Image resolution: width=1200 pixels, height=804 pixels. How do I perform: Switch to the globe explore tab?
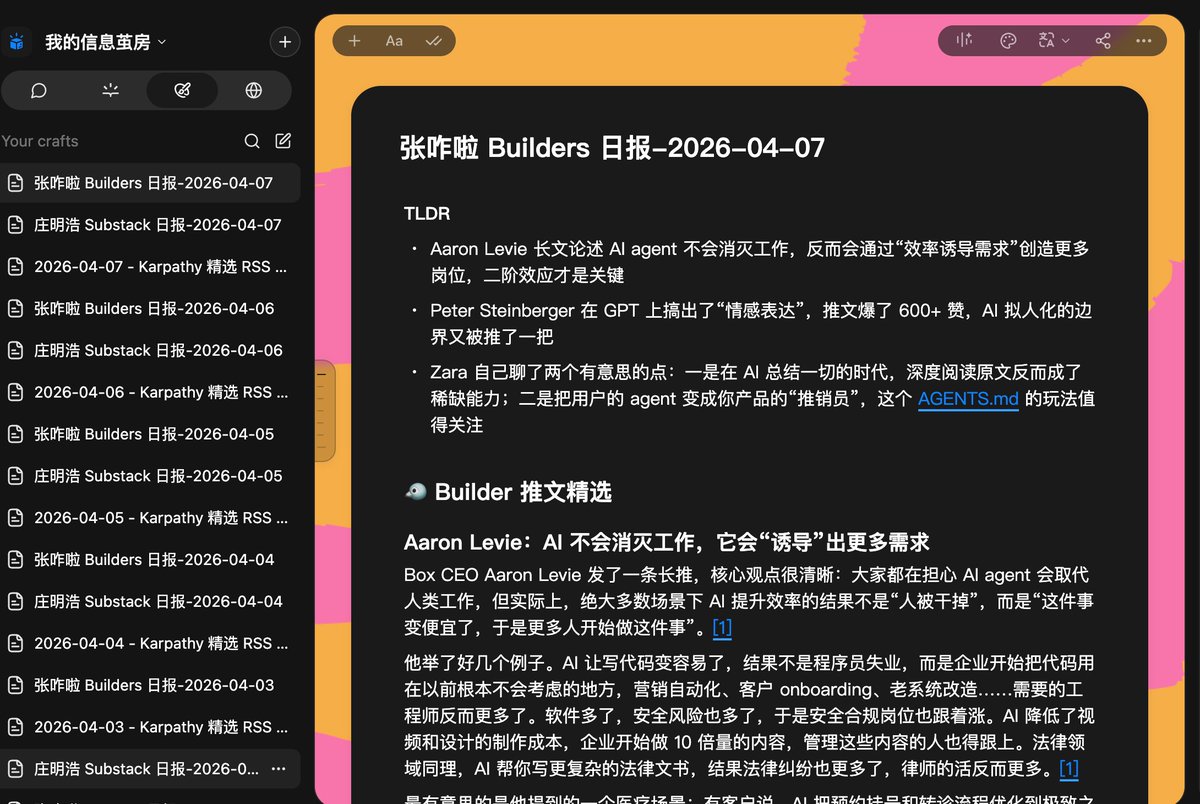254,91
